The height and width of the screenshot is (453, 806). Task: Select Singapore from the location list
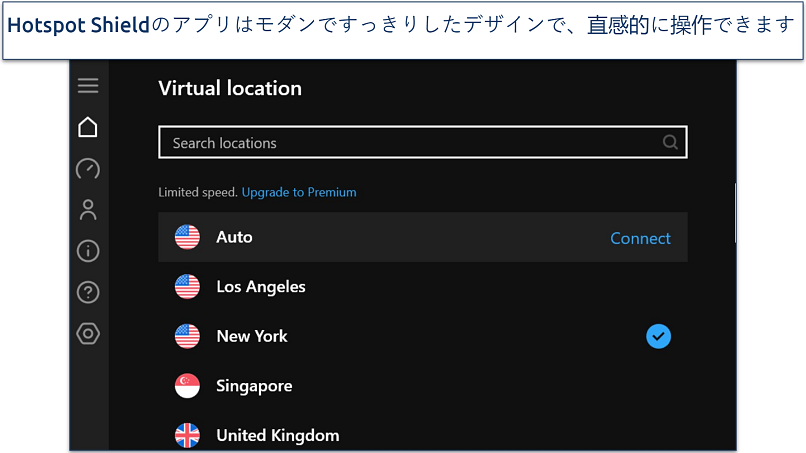click(x=254, y=386)
